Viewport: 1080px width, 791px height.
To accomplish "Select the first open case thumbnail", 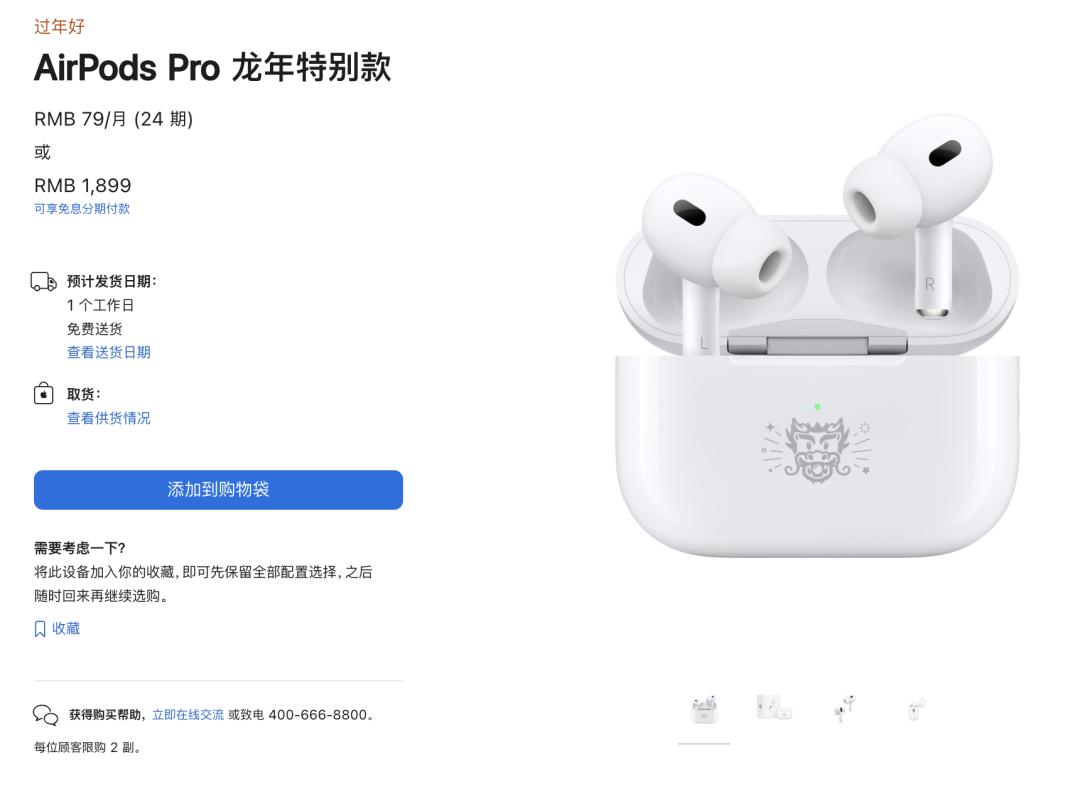I will pyautogui.click(x=704, y=710).
